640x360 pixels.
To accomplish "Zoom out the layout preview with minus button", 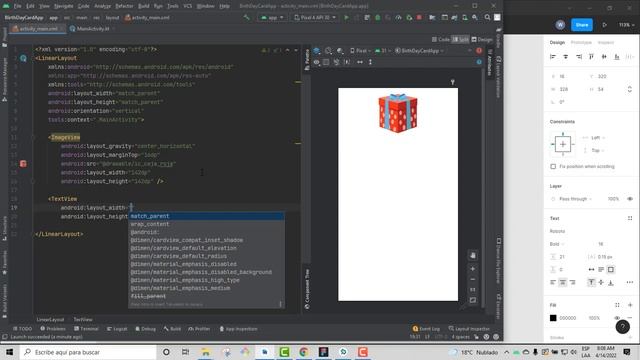I will click(x=472, y=280).
